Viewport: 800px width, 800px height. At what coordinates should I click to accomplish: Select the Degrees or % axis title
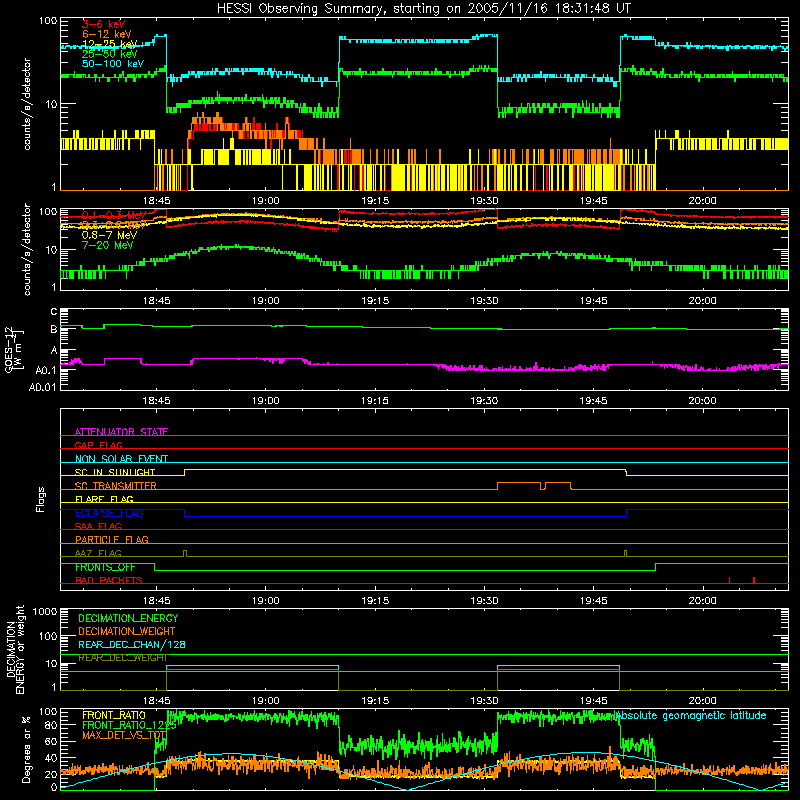pyautogui.click(x=26, y=750)
